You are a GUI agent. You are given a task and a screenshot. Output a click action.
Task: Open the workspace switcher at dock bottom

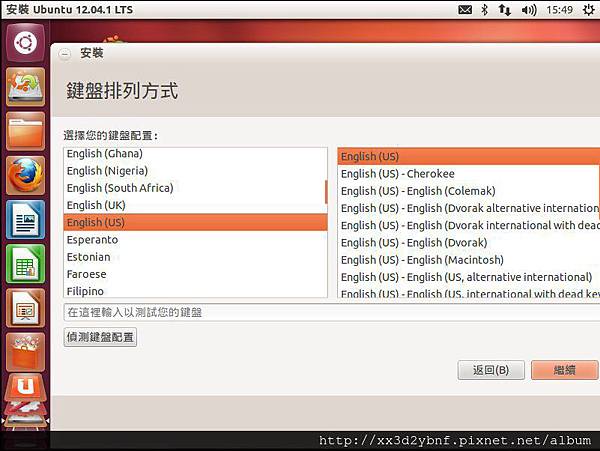tap(26, 420)
